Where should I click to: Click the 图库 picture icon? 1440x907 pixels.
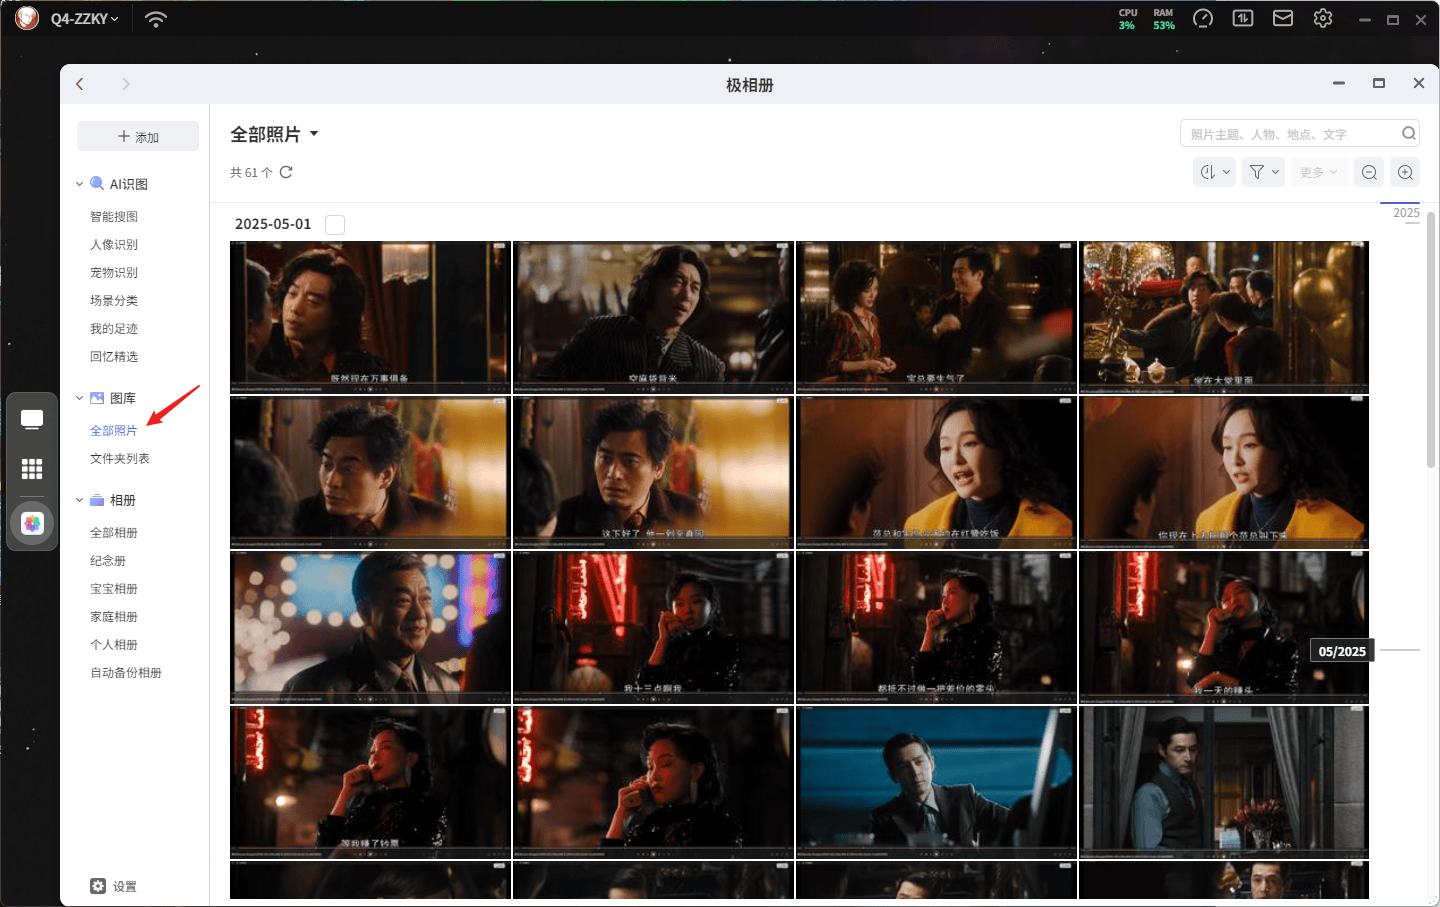97,398
